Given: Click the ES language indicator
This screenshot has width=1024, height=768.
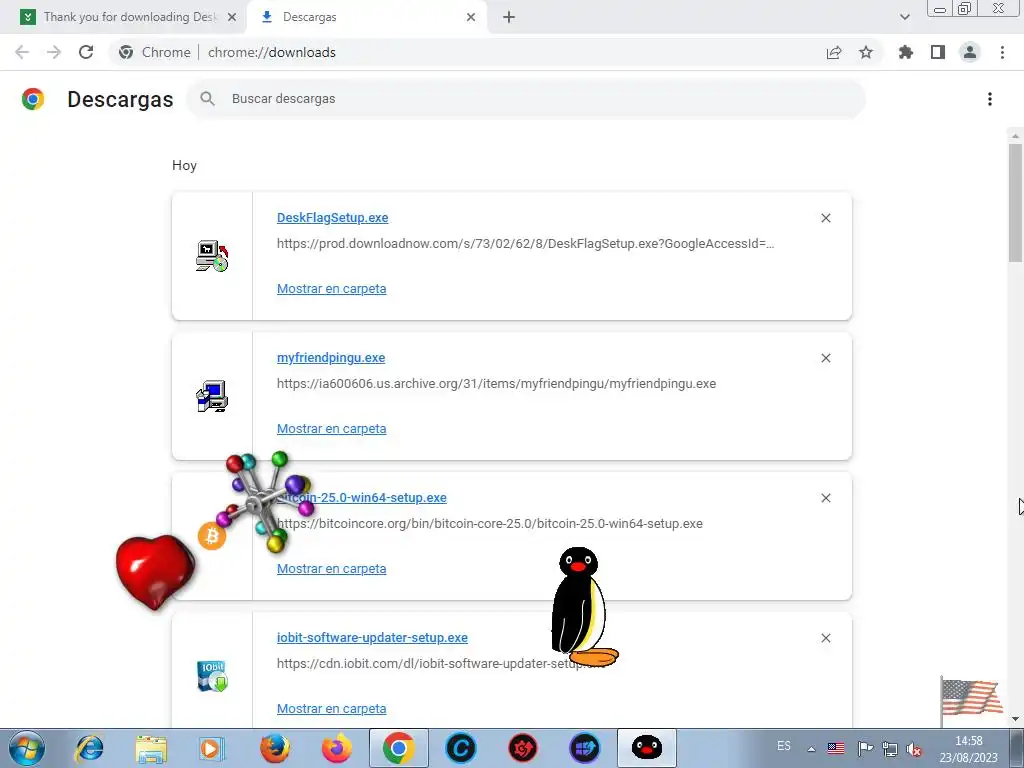Looking at the screenshot, I should click(x=784, y=746).
